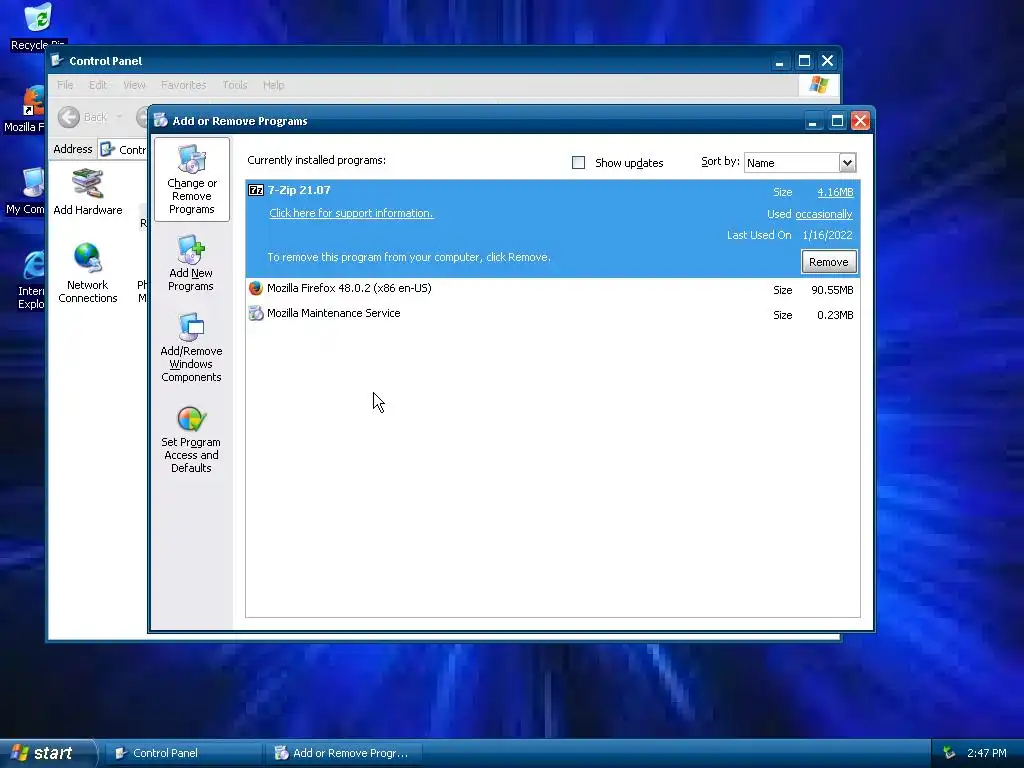Click the Last Used On date 1/16/2022
Image resolution: width=1024 pixels, height=768 pixels.
coord(827,235)
